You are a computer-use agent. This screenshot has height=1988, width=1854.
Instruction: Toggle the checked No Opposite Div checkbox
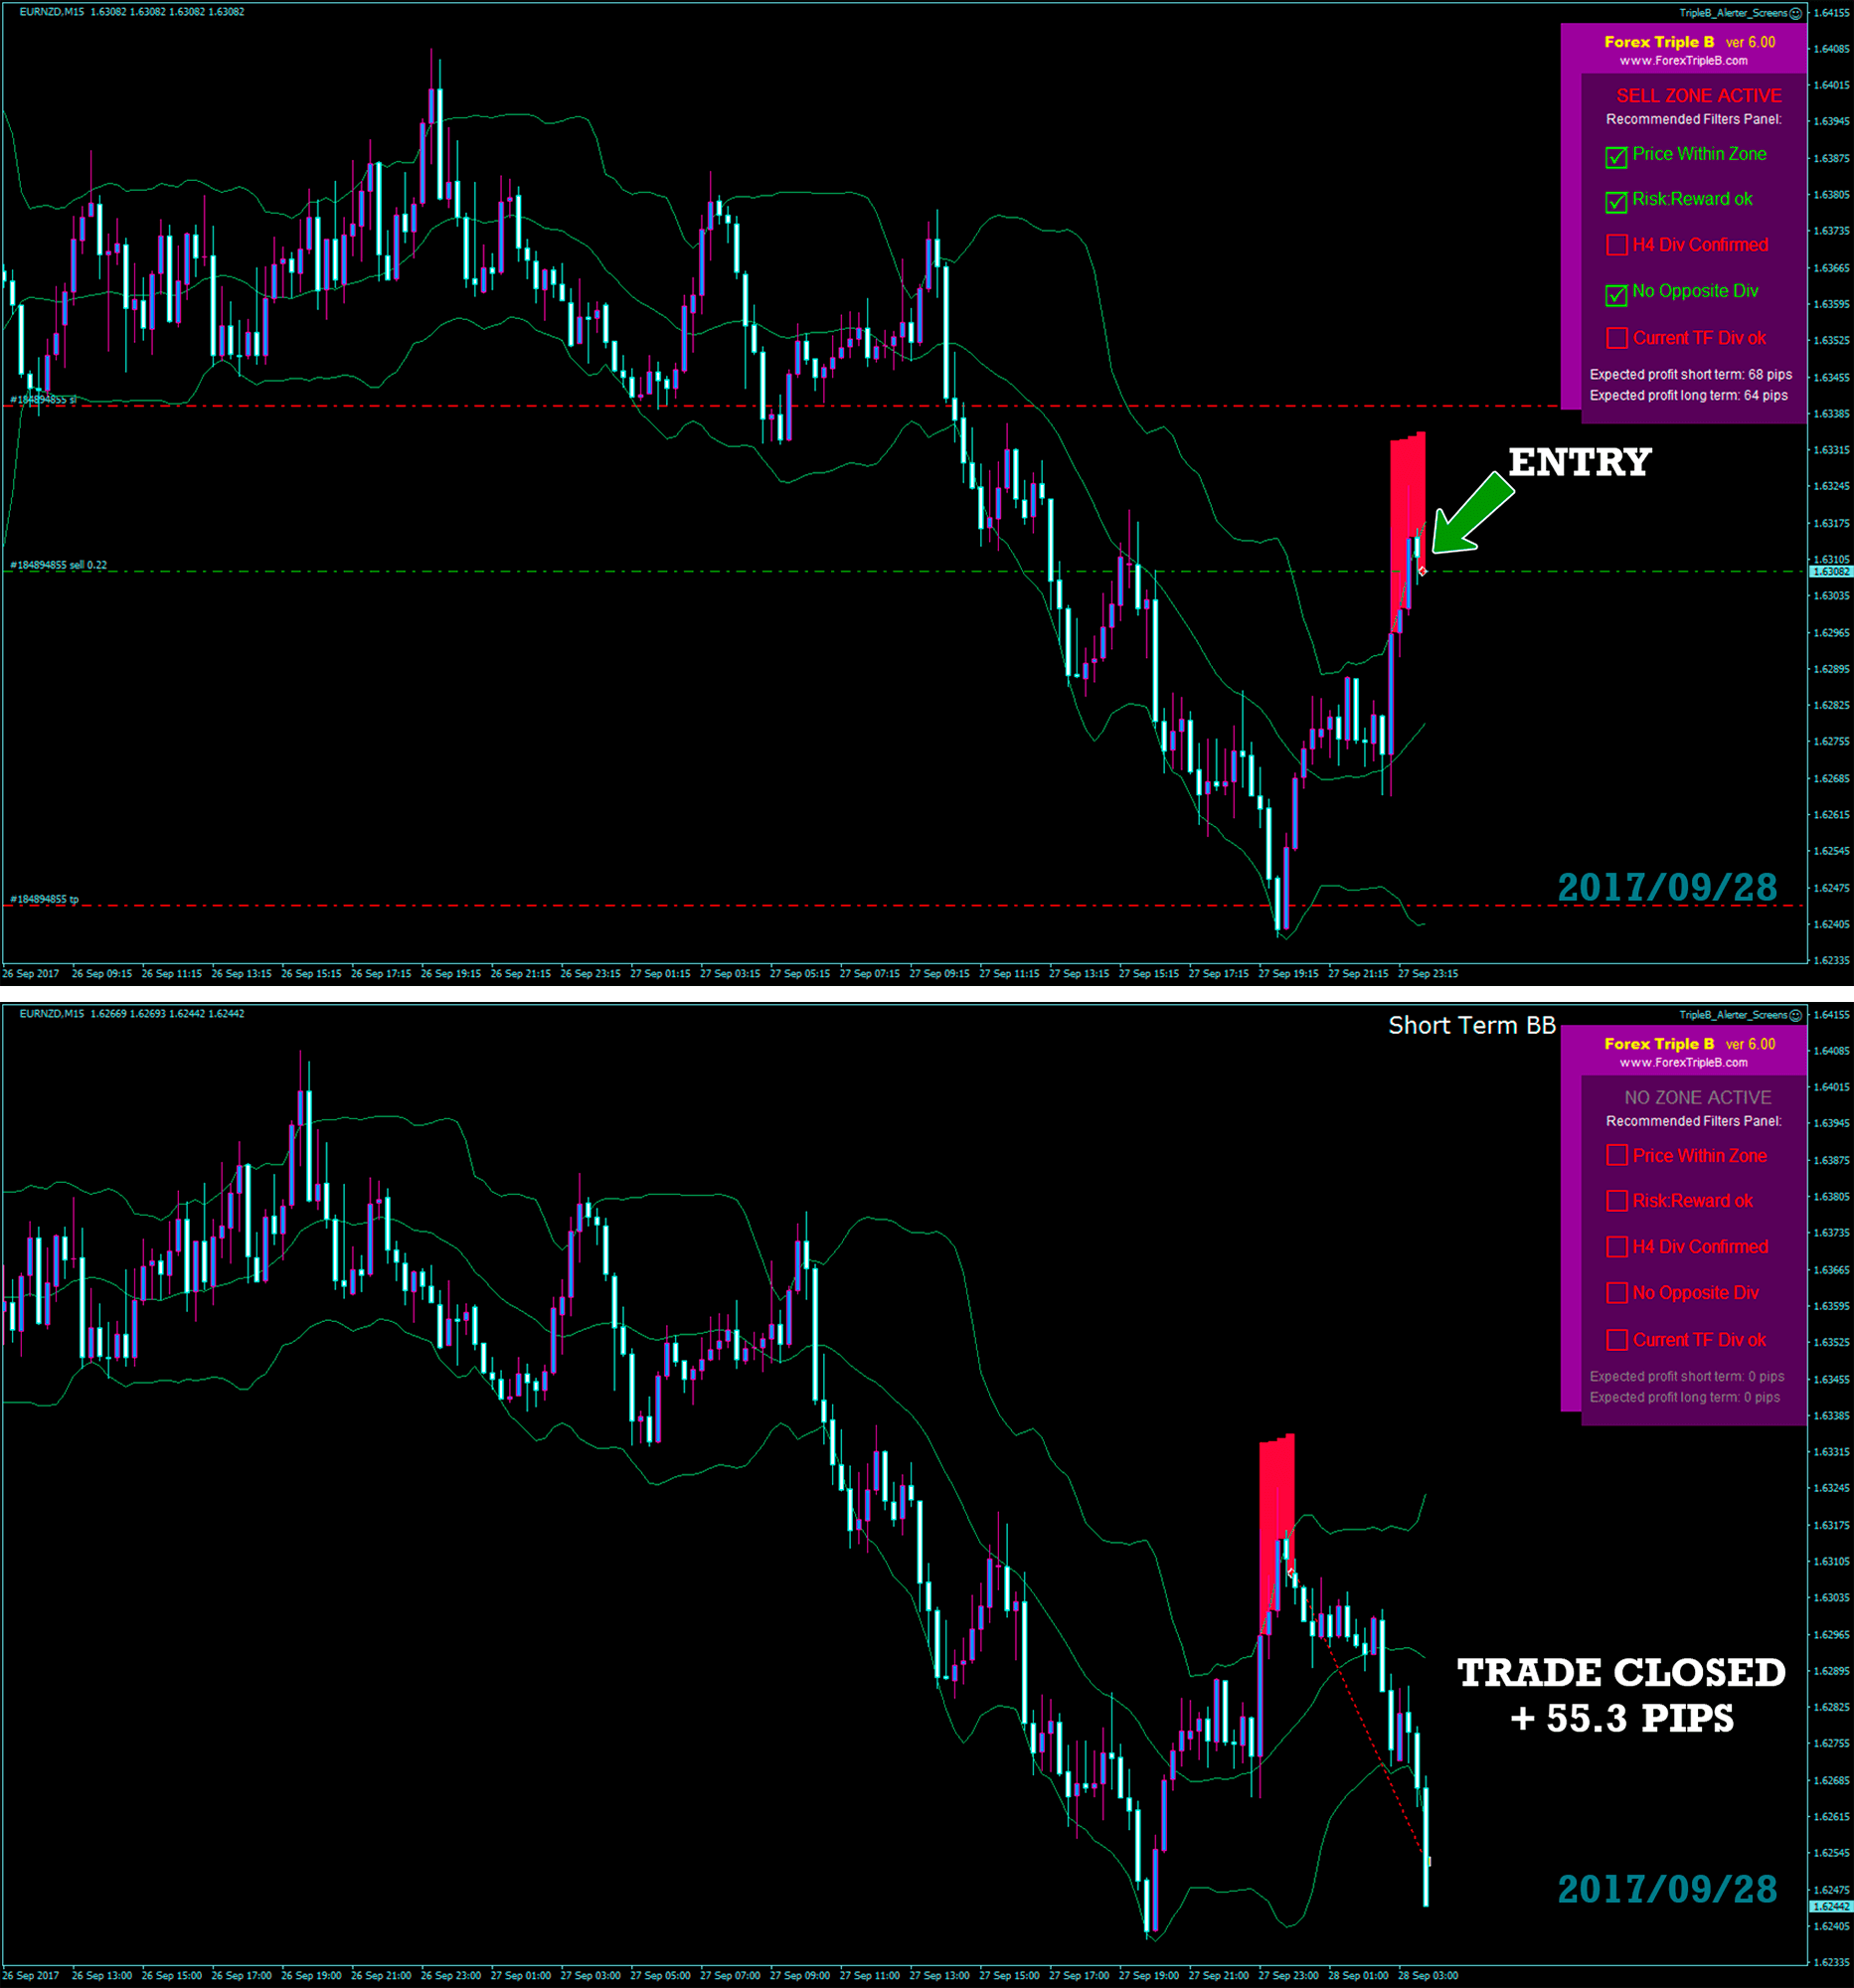pos(1616,294)
